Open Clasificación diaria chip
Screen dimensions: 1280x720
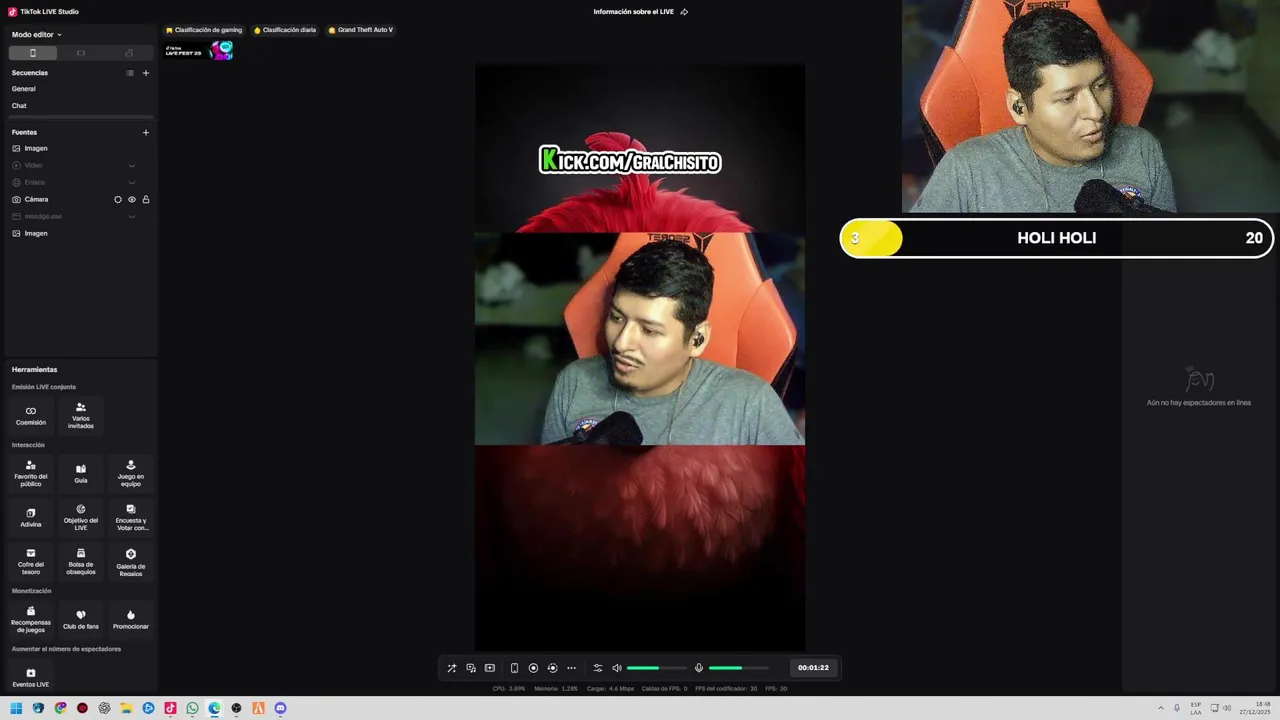tap(285, 30)
